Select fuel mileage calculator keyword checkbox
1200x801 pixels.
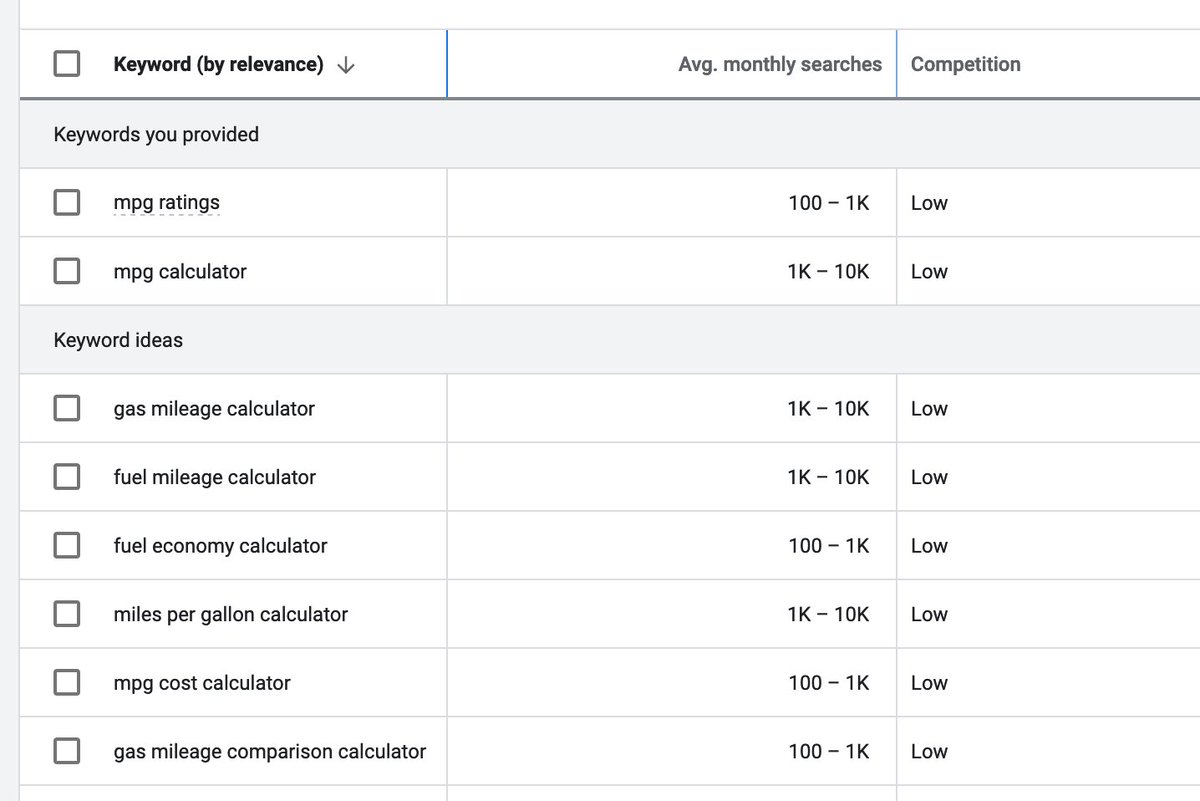(x=66, y=477)
